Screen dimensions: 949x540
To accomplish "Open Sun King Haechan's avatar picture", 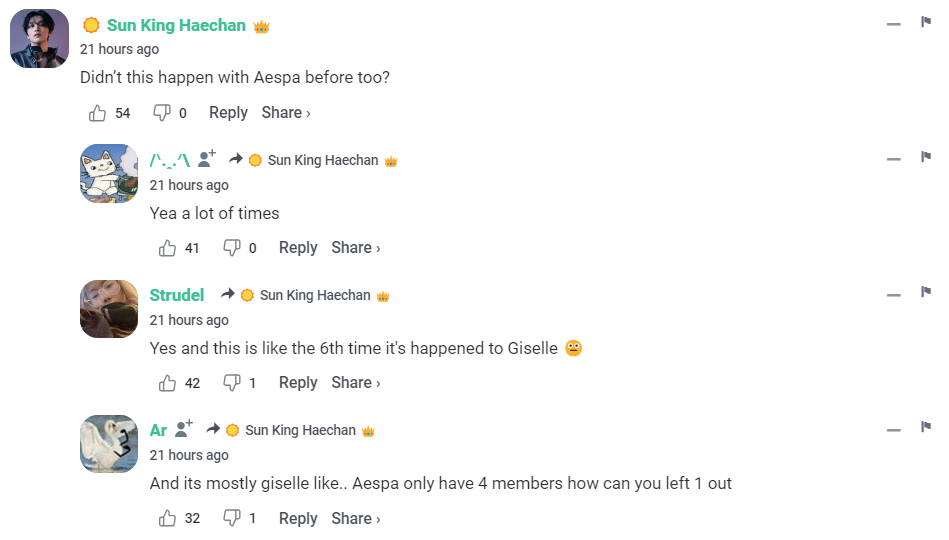I will point(39,39).
